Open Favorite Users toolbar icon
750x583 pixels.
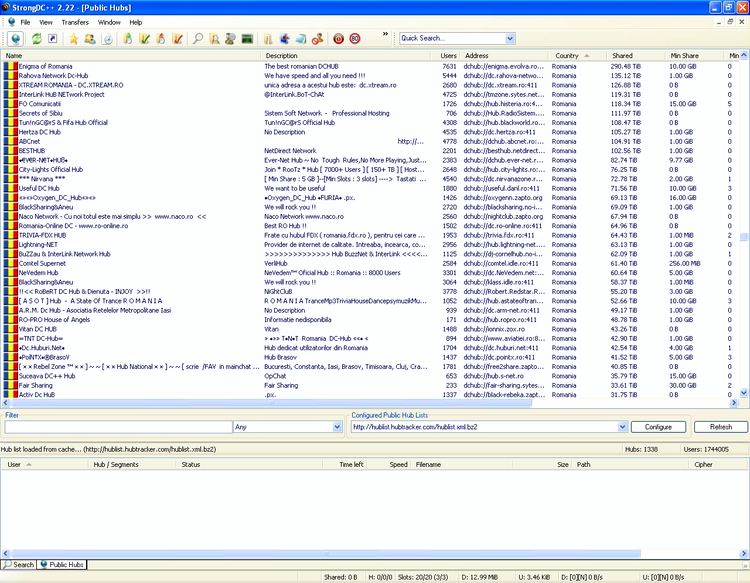pos(90,39)
